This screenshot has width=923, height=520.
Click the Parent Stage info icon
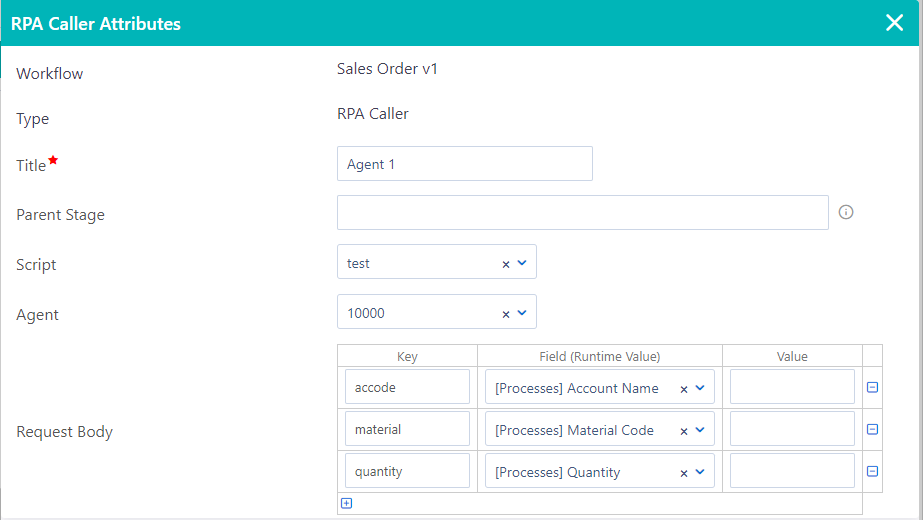(846, 212)
